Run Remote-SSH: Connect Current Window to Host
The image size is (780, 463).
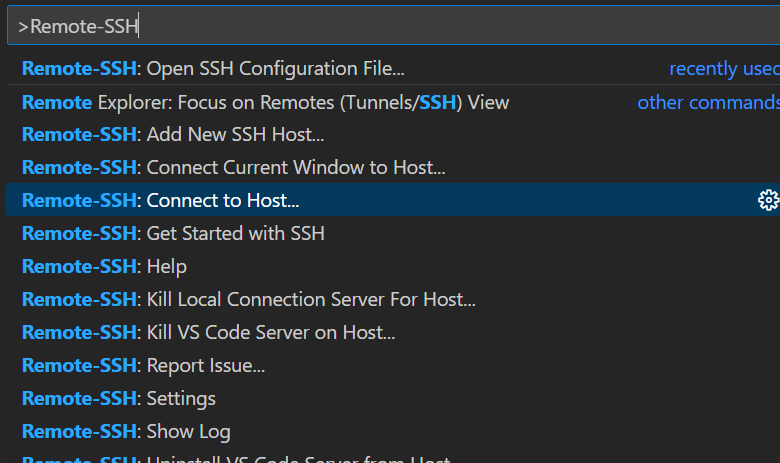[392, 167]
